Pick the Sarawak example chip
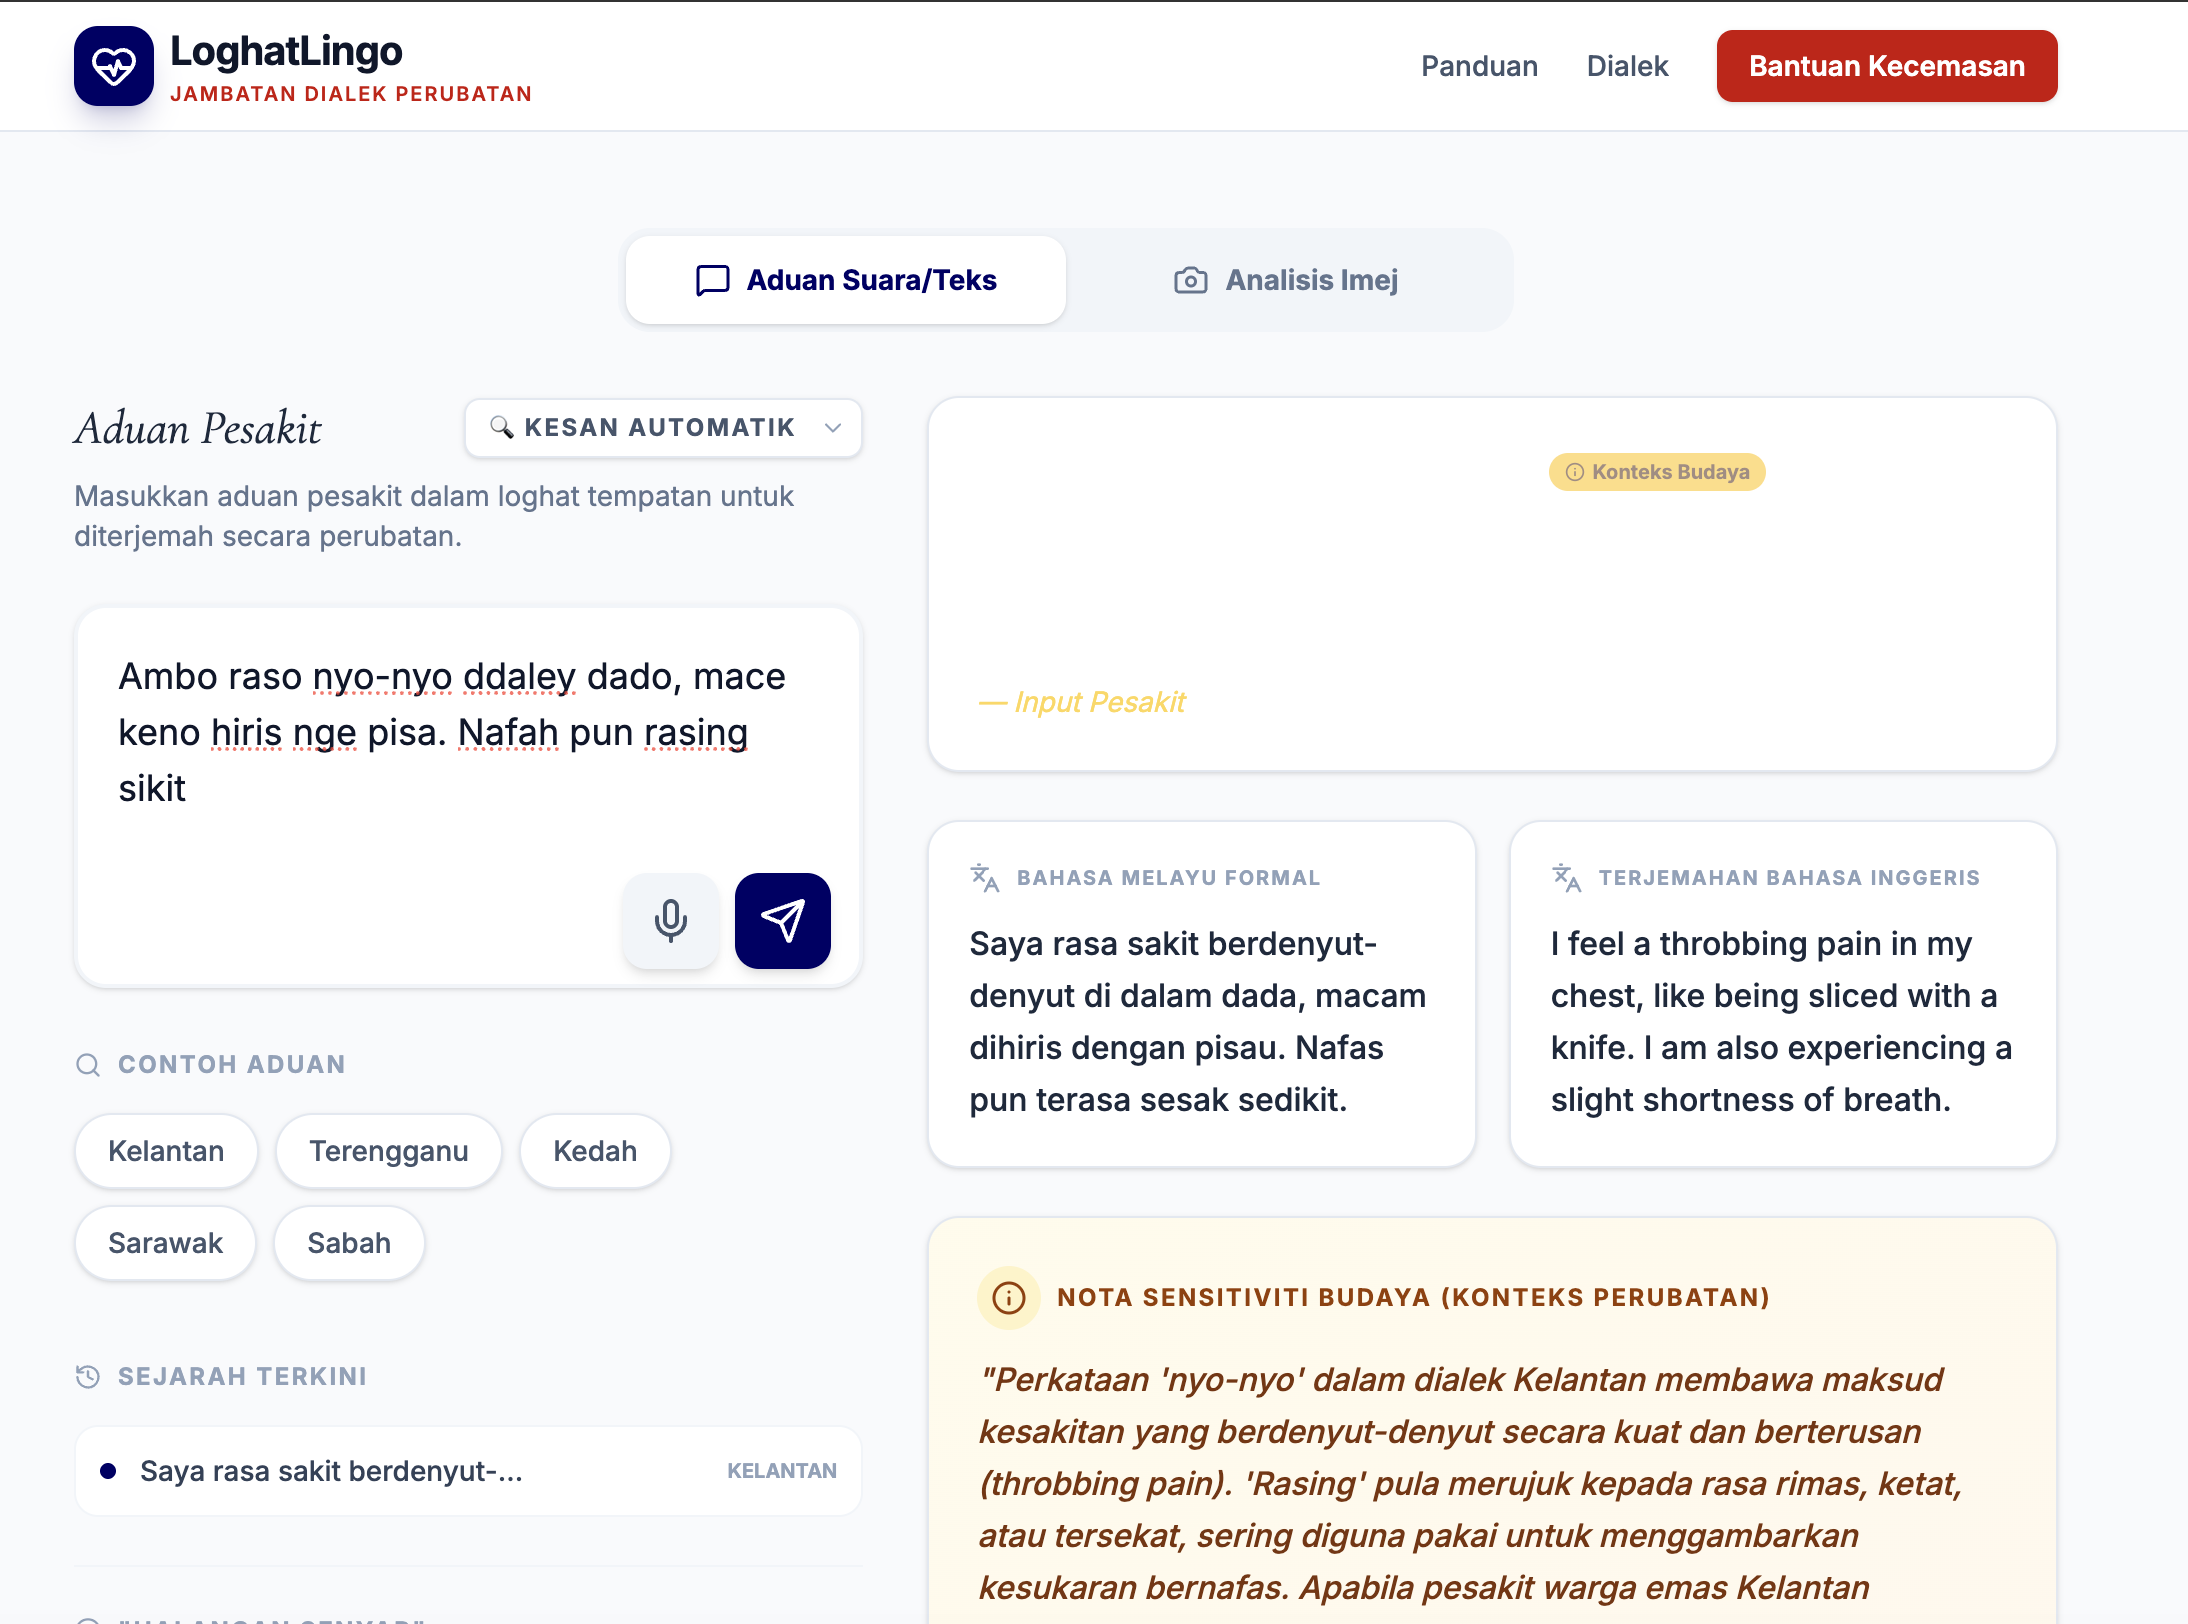 165,1243
